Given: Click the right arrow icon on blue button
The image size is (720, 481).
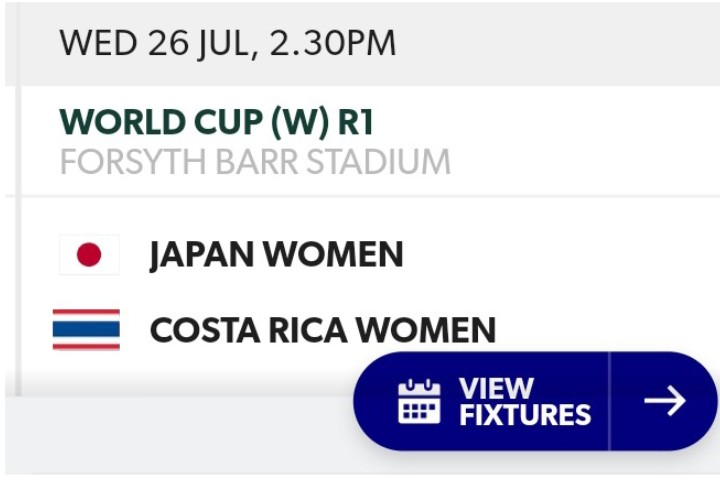Looking at the screenshot, I should click(x=665, y=401).
